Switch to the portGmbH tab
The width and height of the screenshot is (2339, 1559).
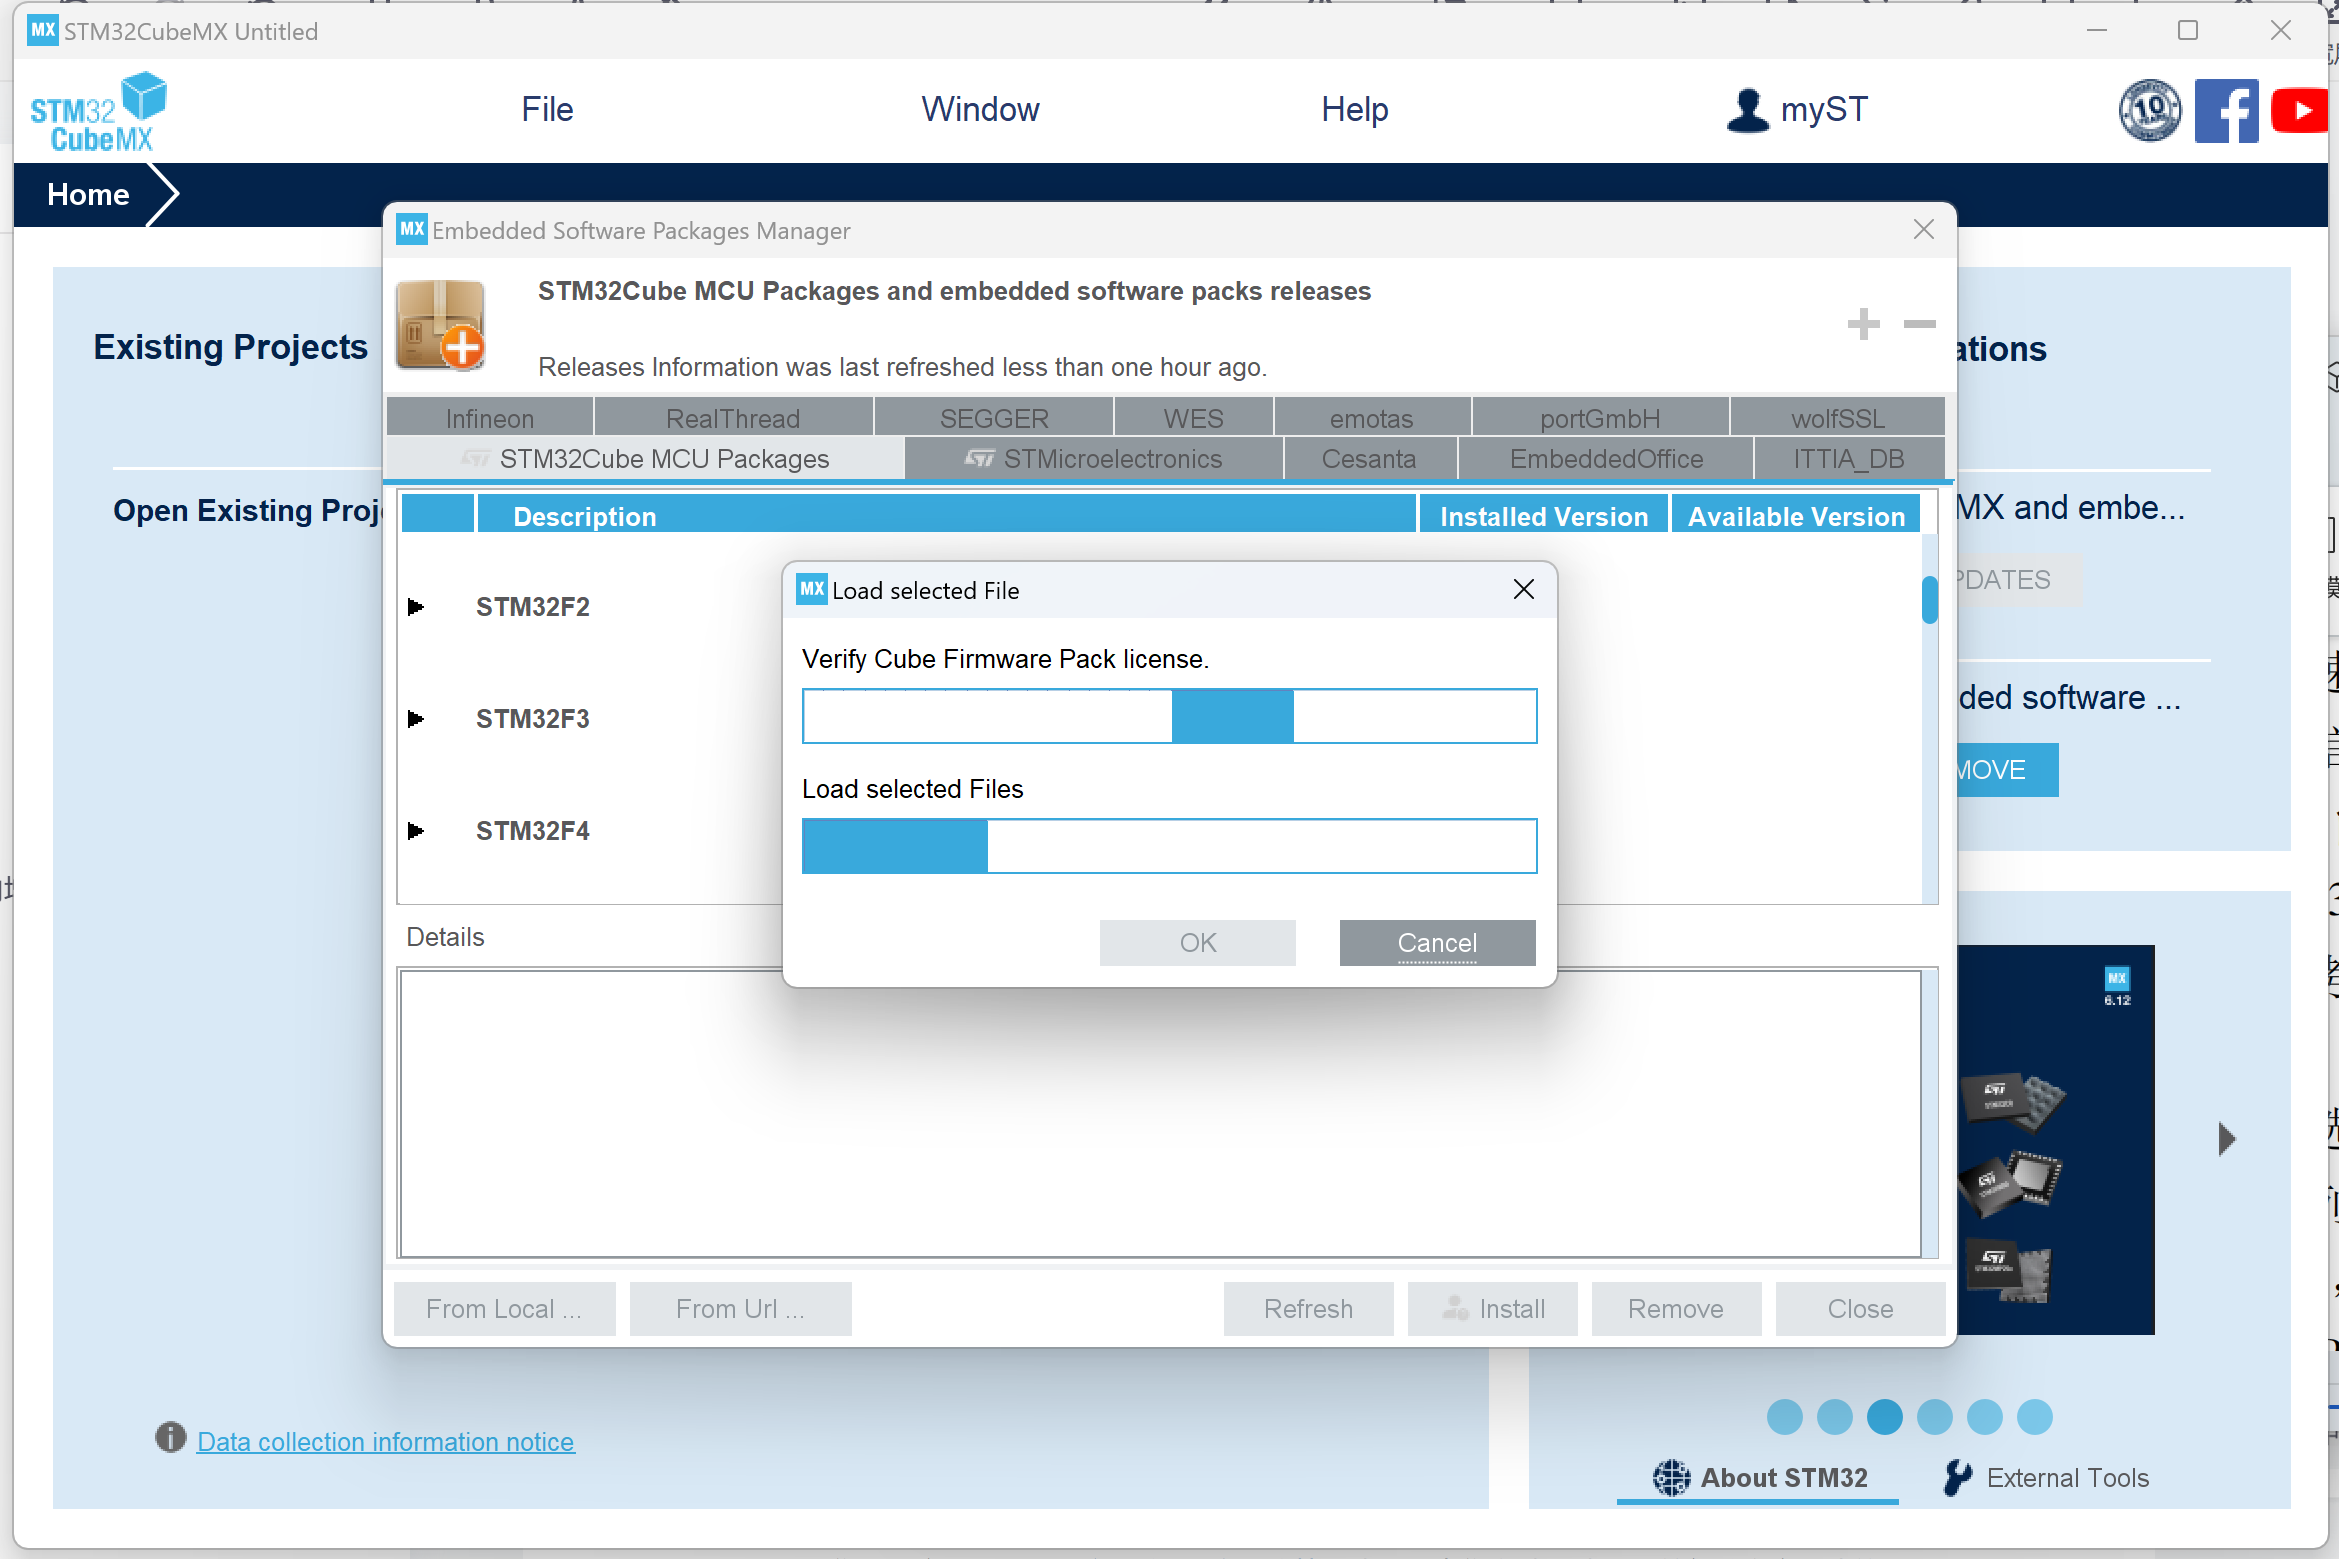click(x=1600, y=418)
